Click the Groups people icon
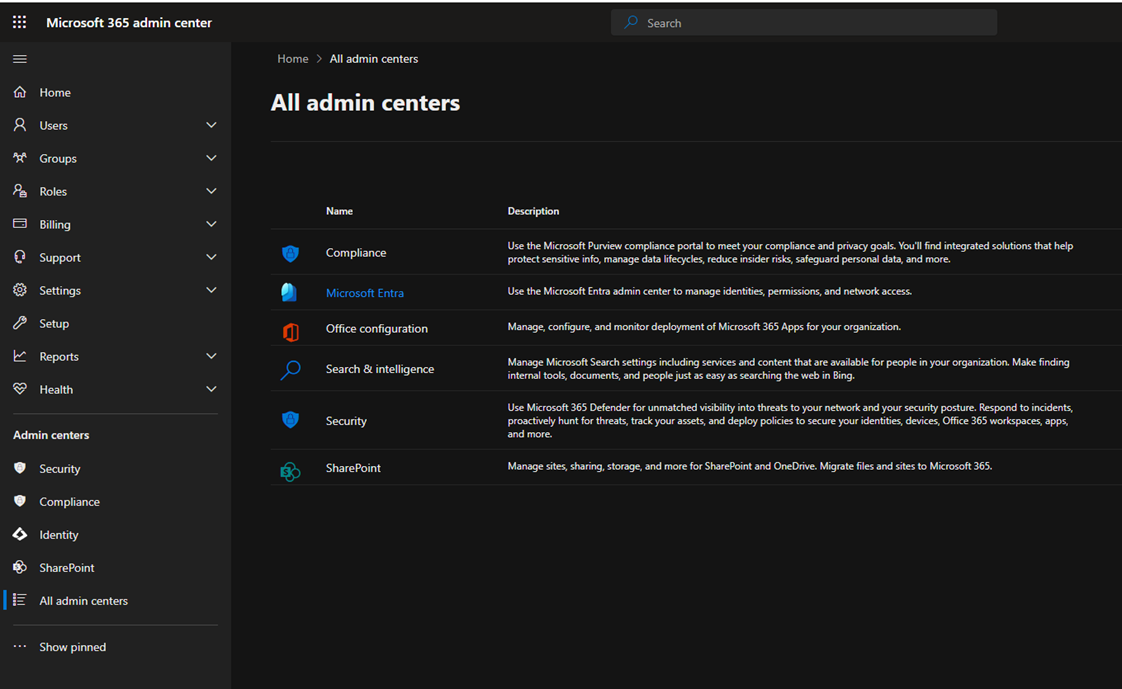This screenshot has height=689, width=1122. click(x=20, y=158)
